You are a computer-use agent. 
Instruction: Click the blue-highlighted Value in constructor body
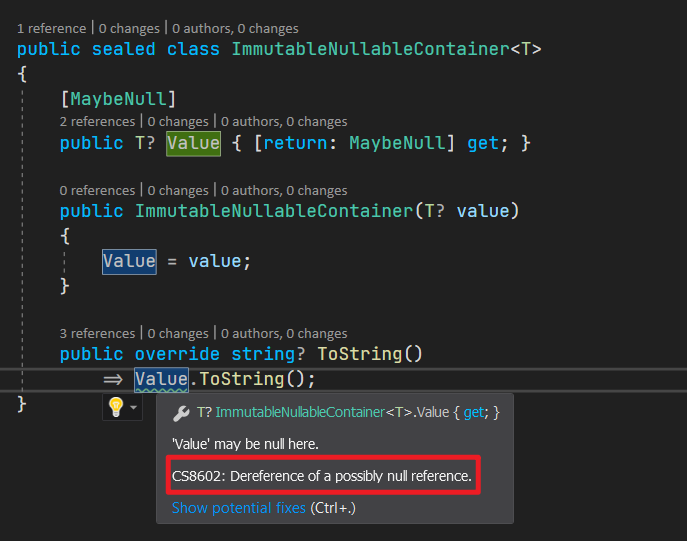129,262
